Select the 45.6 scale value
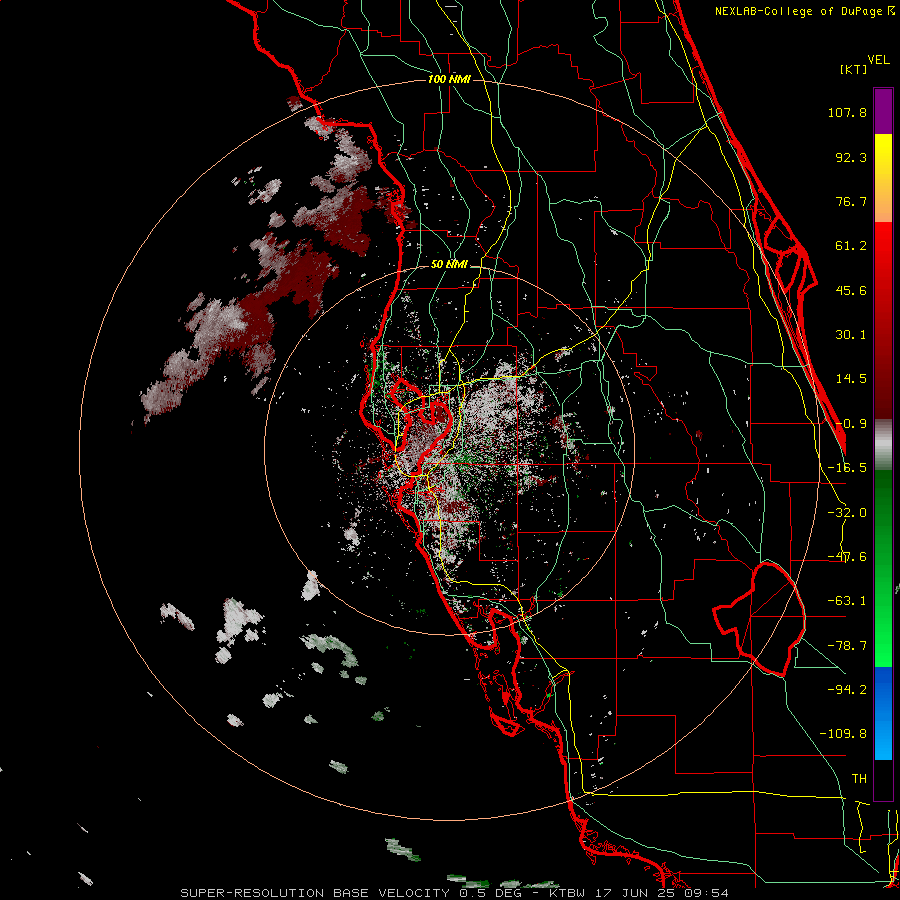900x900 pixels. pyautogui.click(x=851, y=290)
